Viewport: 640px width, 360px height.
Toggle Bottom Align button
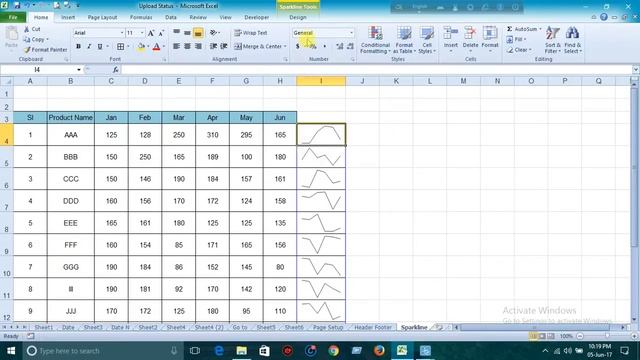coord(198,33)
